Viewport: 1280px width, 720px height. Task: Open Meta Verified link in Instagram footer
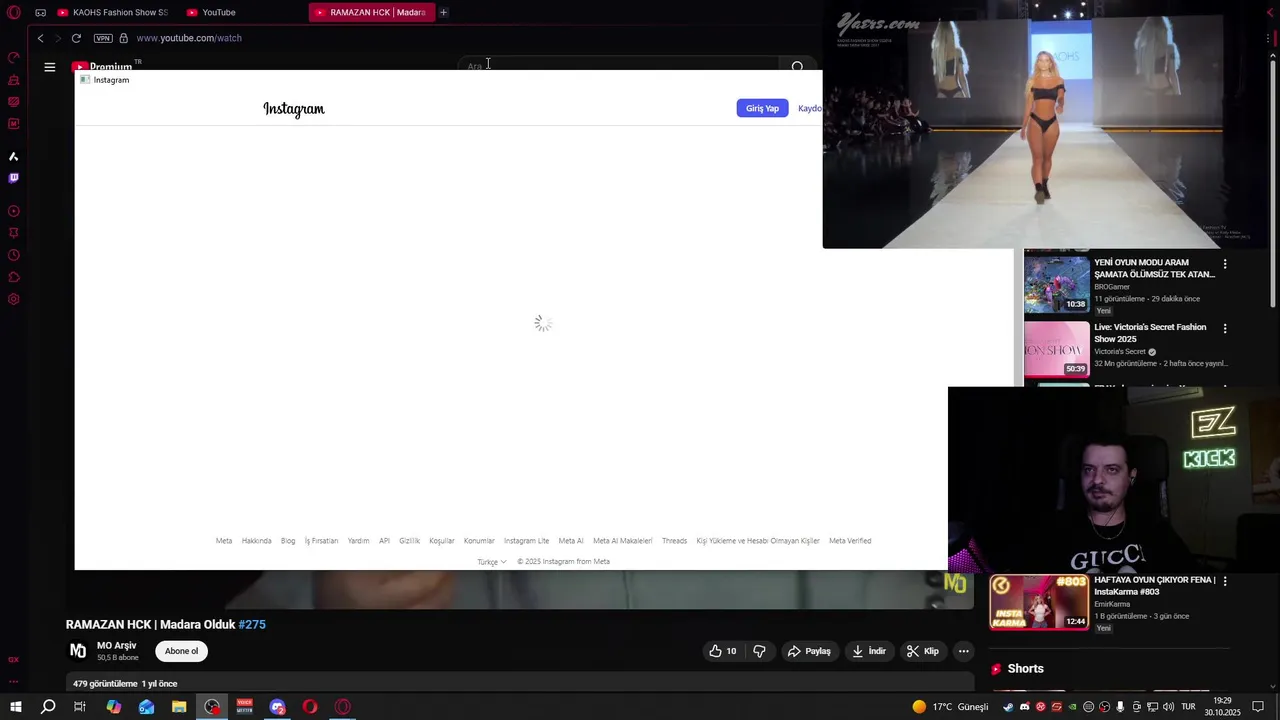pyautogui.click(x=850, y=541)
